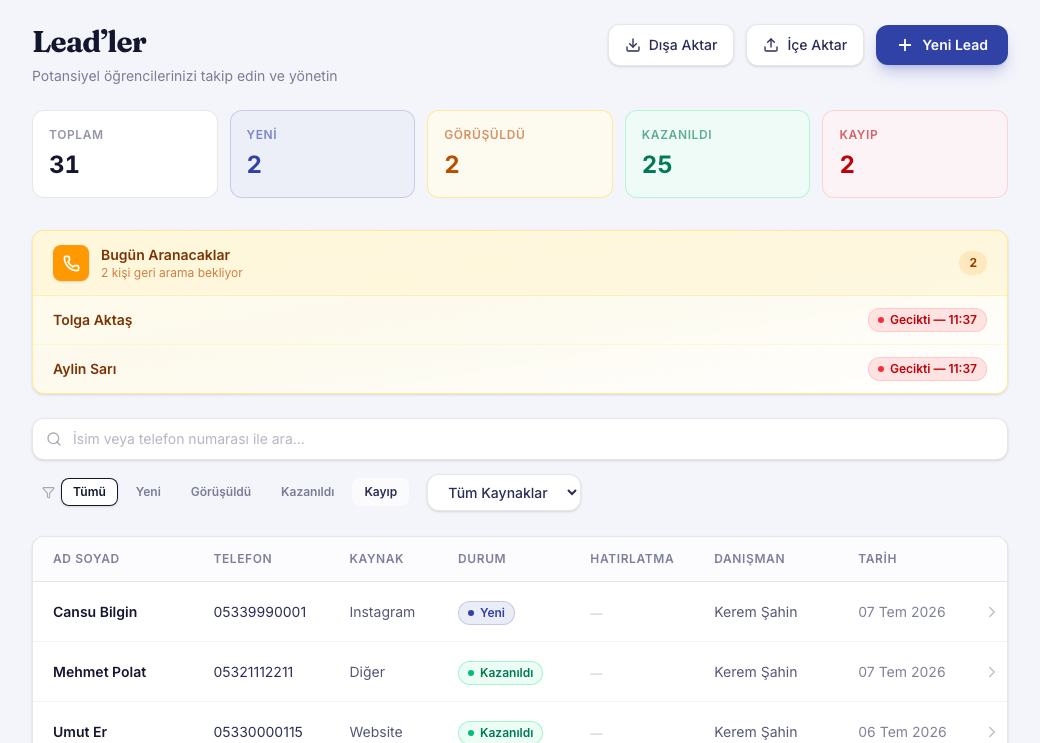Click the Yeni 2 summary card

(x=322, y=154)
